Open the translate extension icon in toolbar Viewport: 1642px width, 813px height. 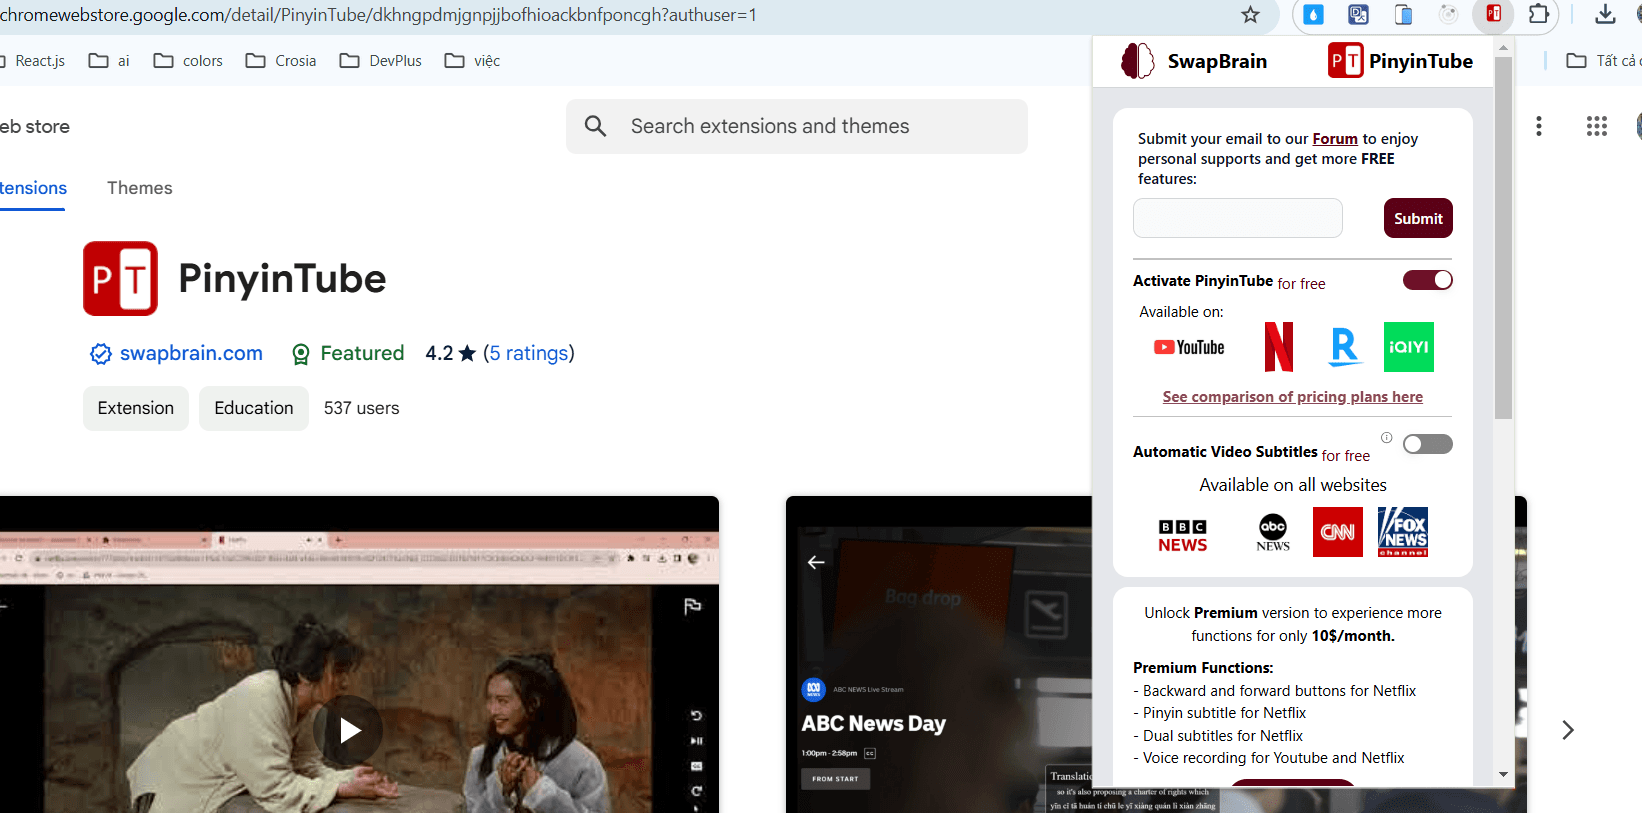1358,14
